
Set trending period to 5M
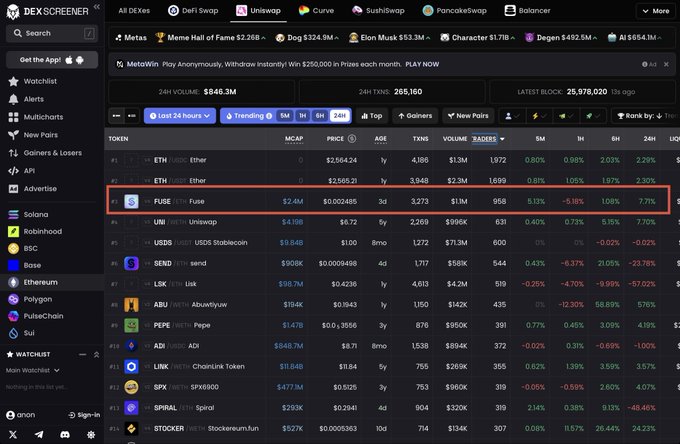pyautogui.click(x=285, y=116)
